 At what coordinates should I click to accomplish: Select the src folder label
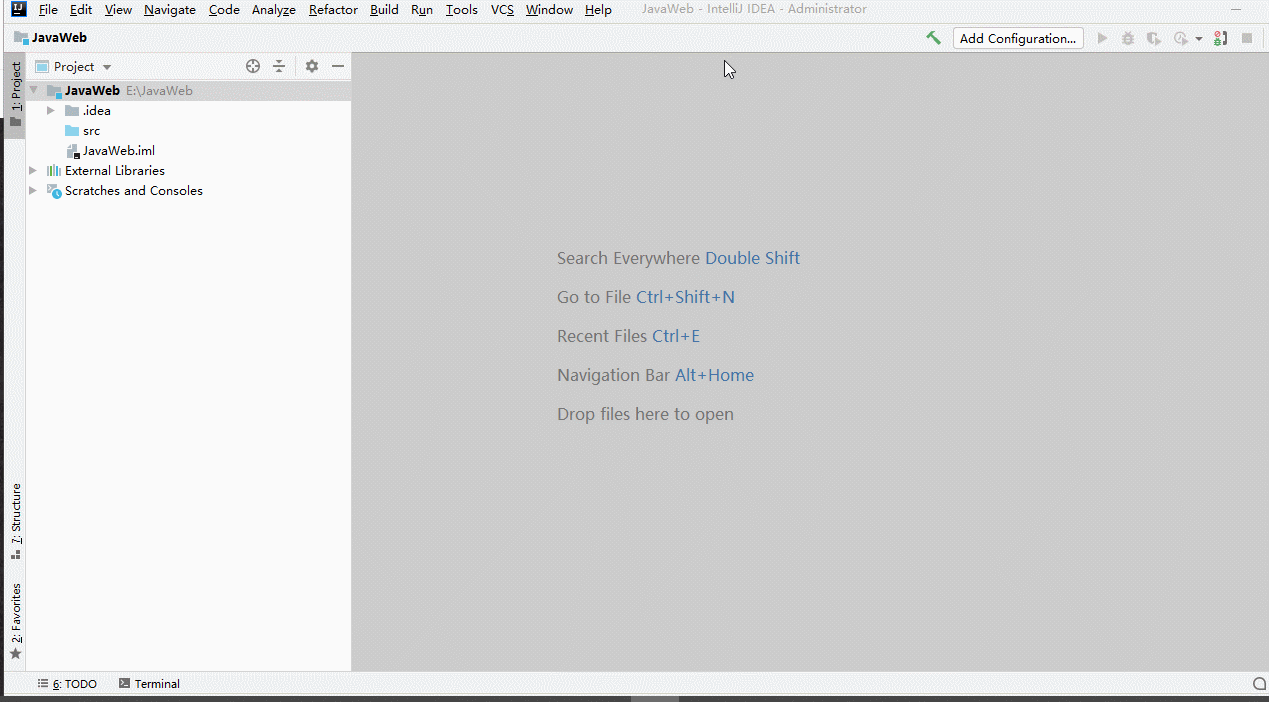click(x=91, y=131)
